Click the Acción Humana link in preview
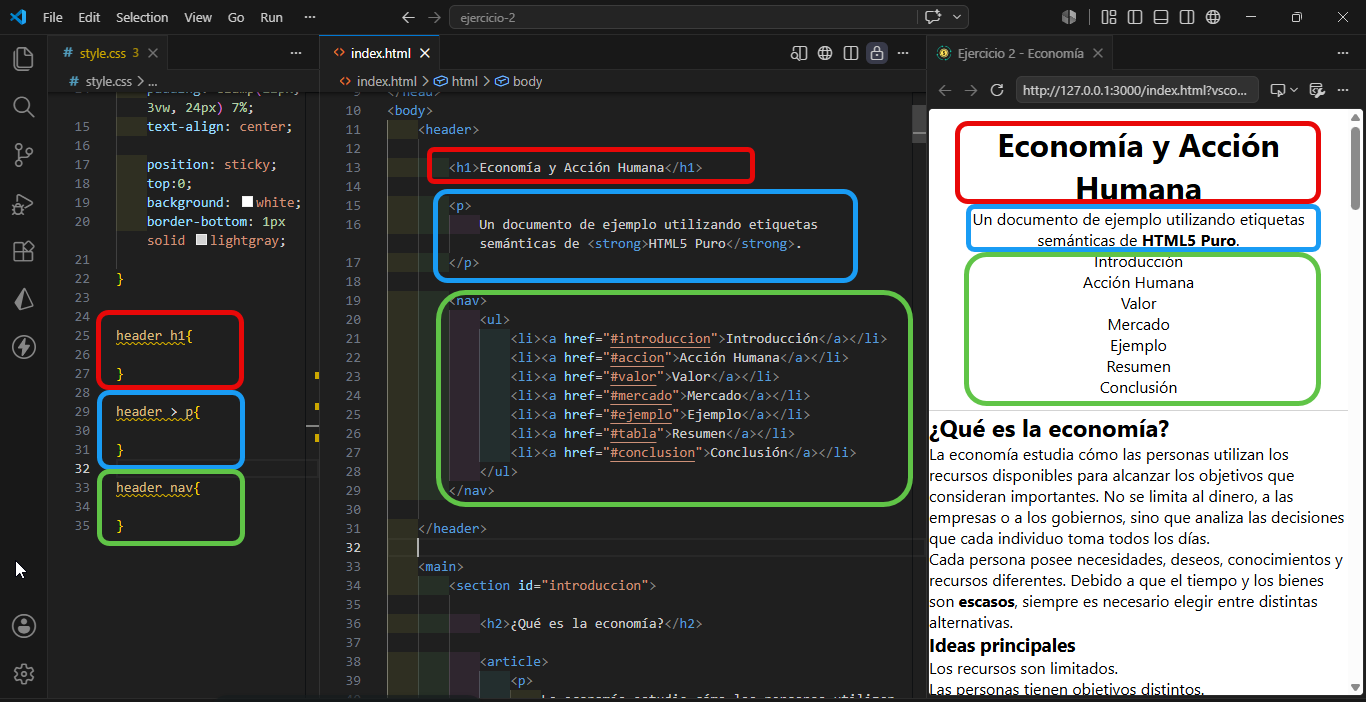Screen dimensions: 1366x702 coord(1138,283)
